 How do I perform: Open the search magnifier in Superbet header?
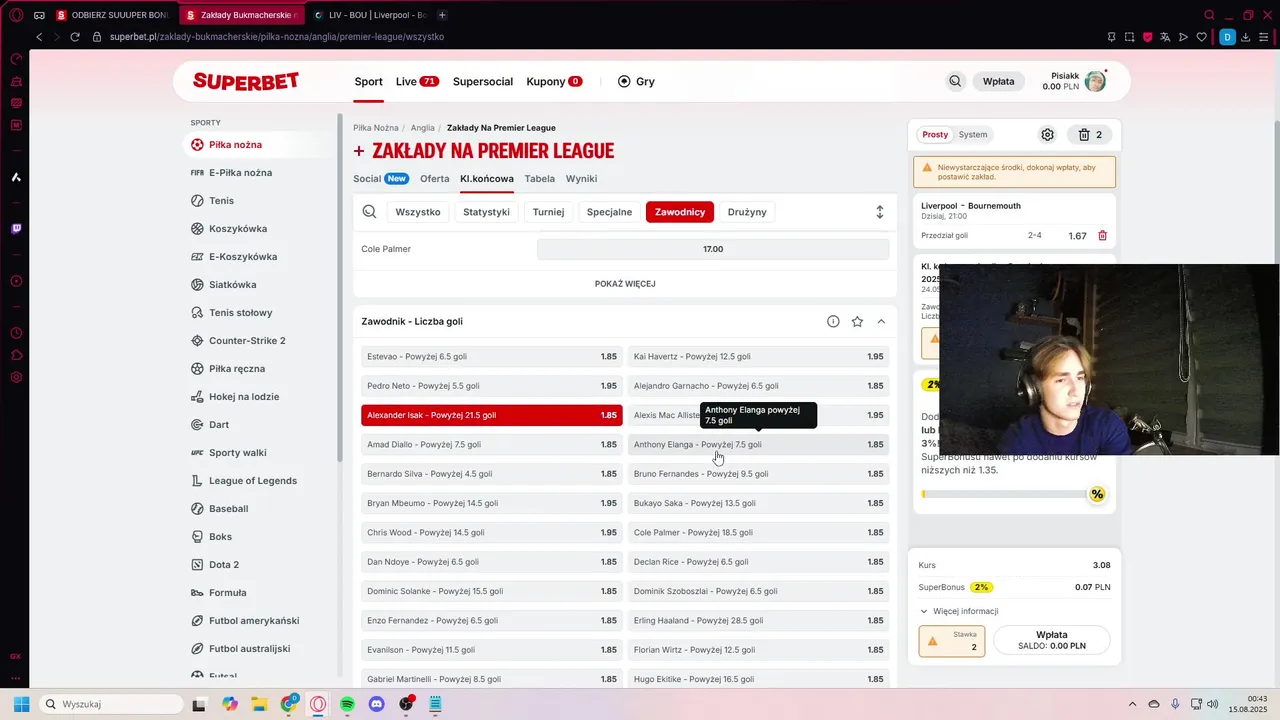point(955,81)
